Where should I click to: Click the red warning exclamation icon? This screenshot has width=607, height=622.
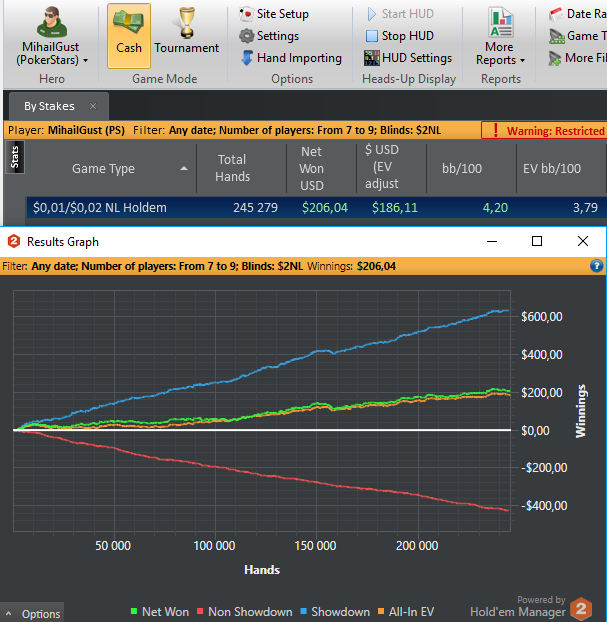(495, 130)
